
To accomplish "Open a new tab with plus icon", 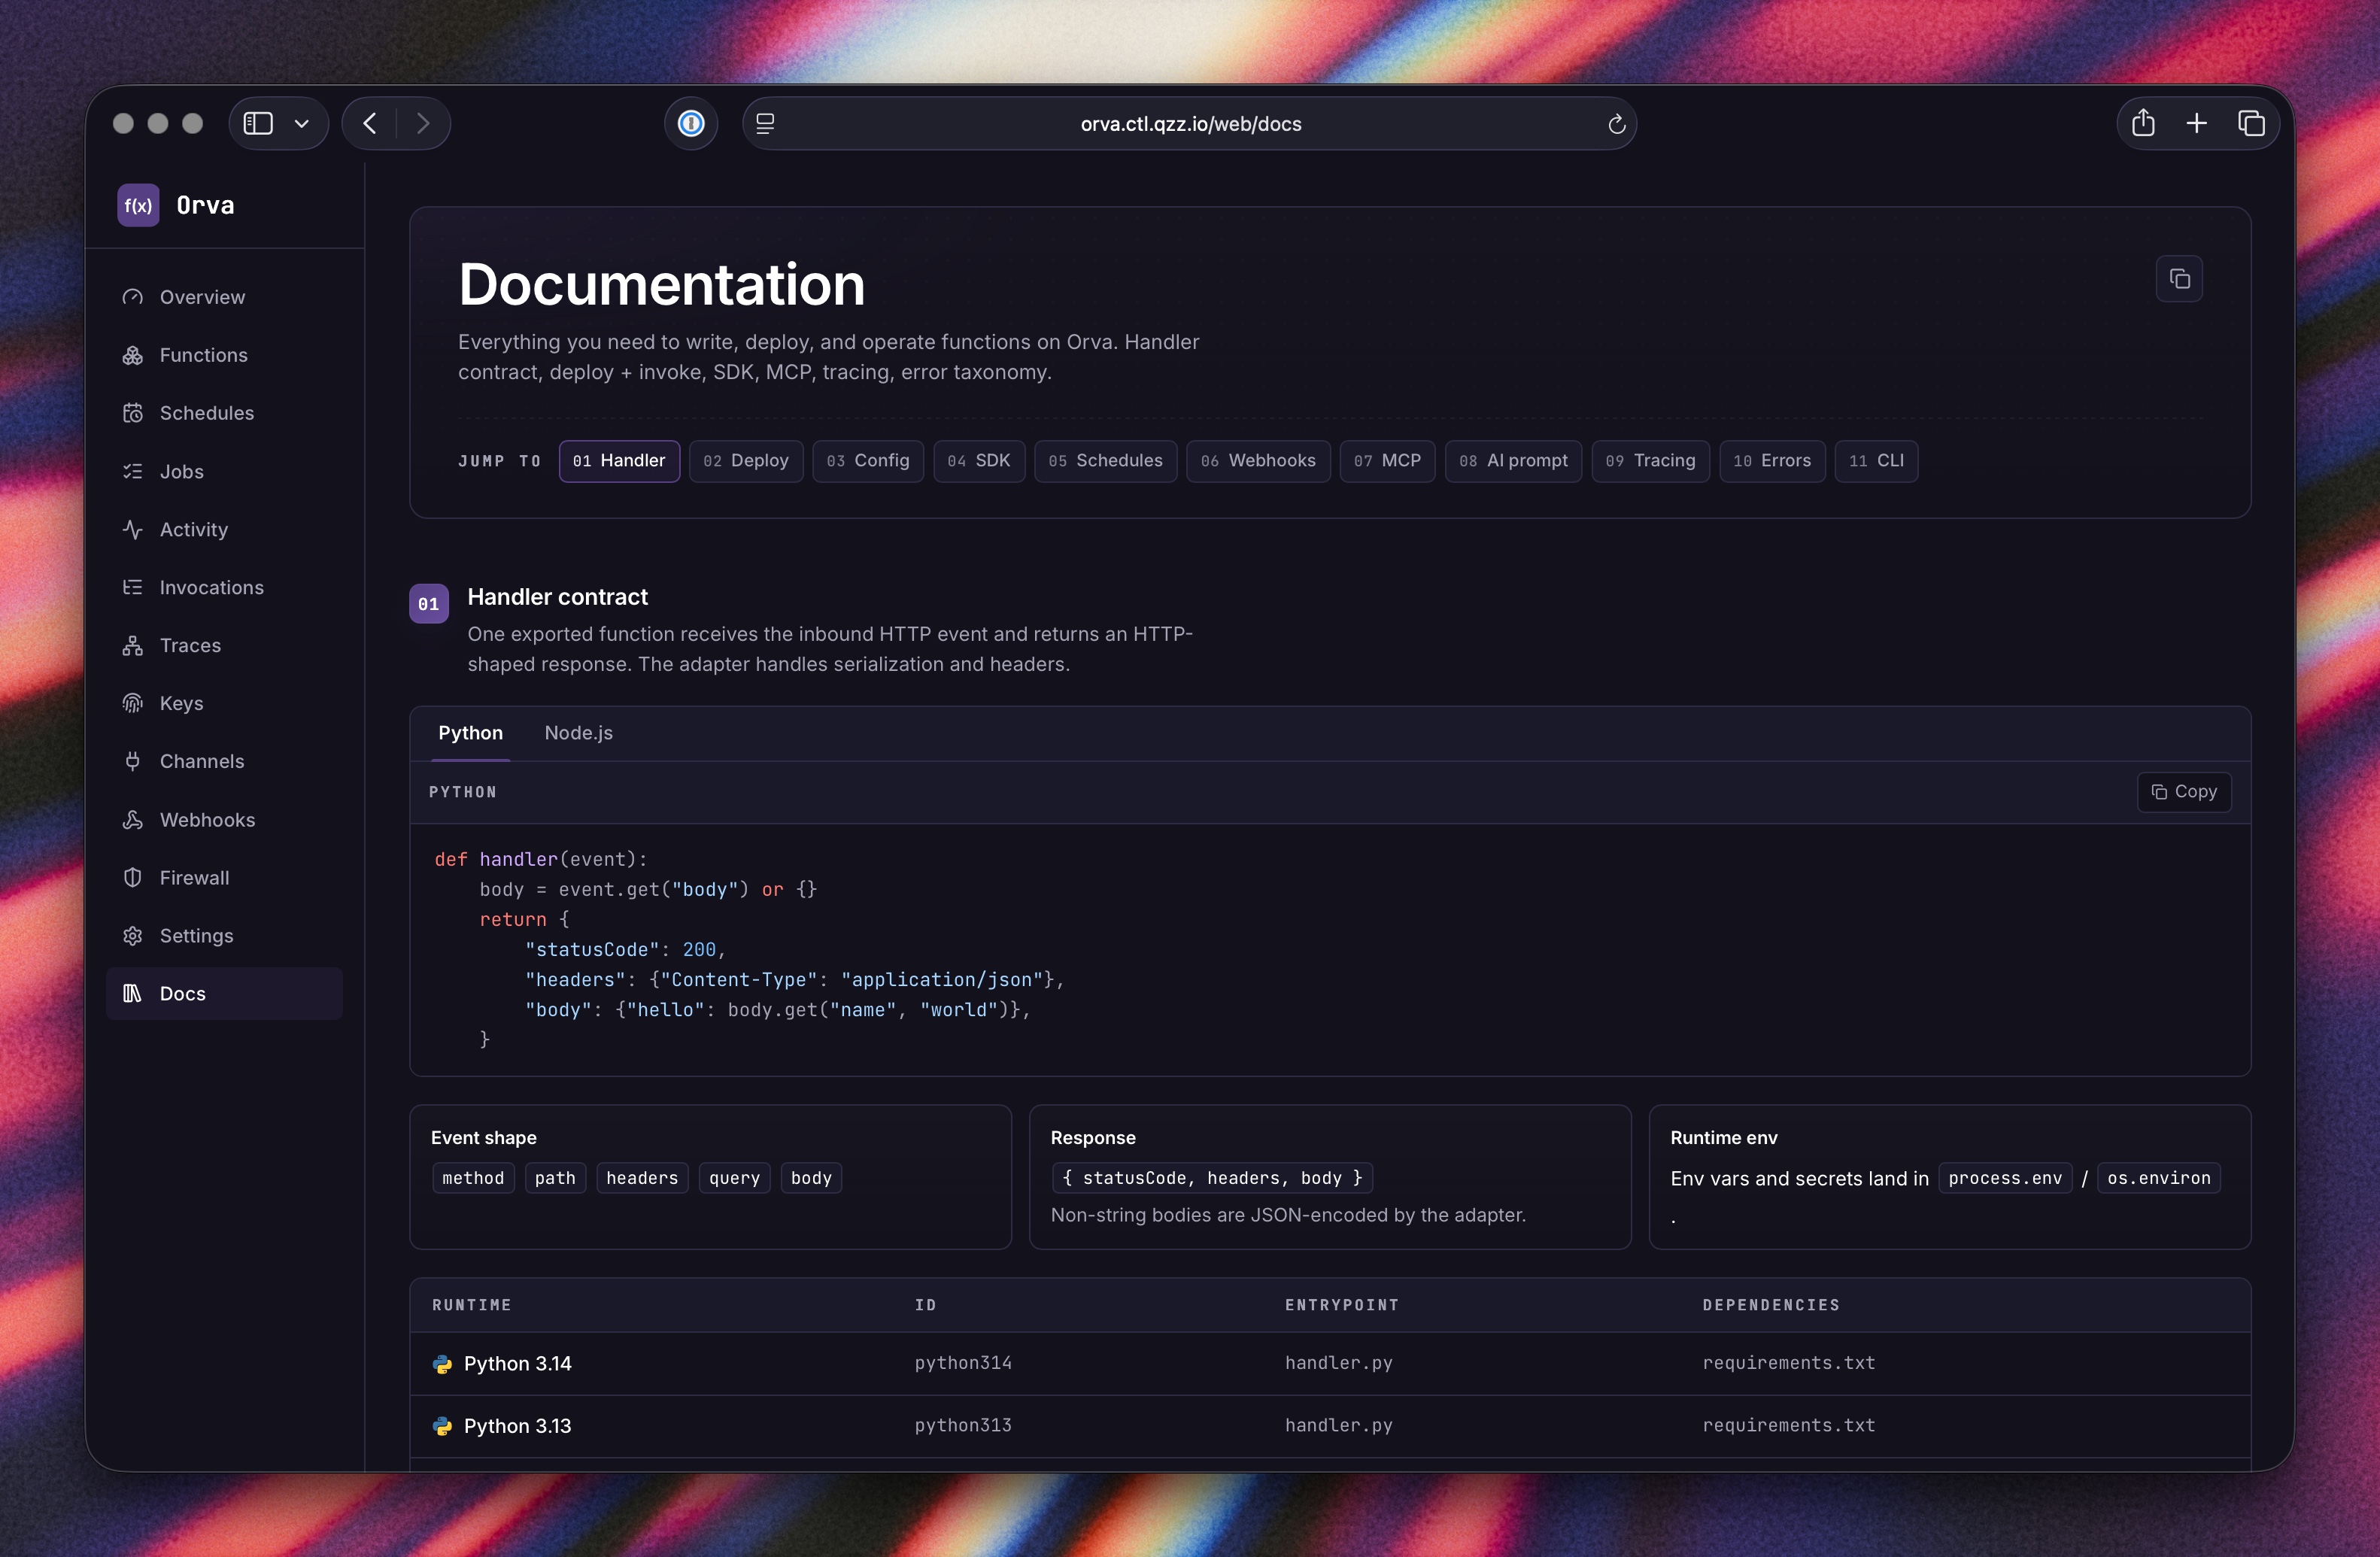I will (x=2197, y=123).
